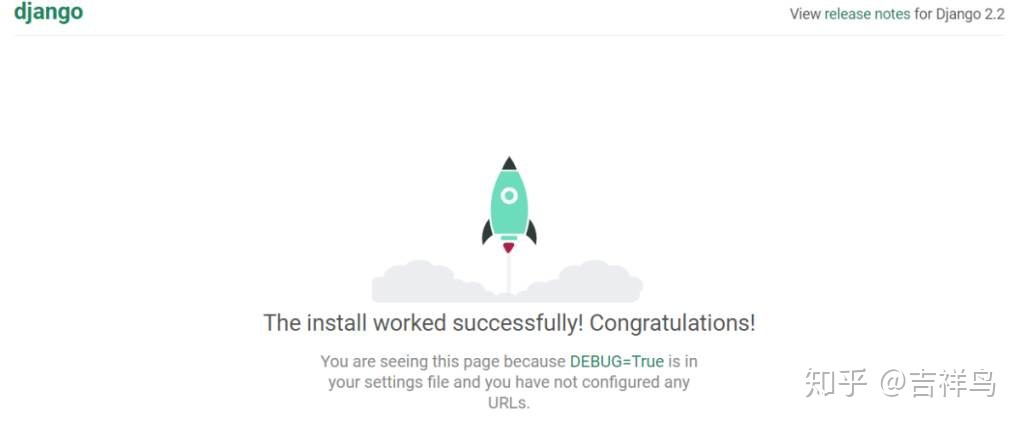Click the DEBUG=True link

click(617, 361)
